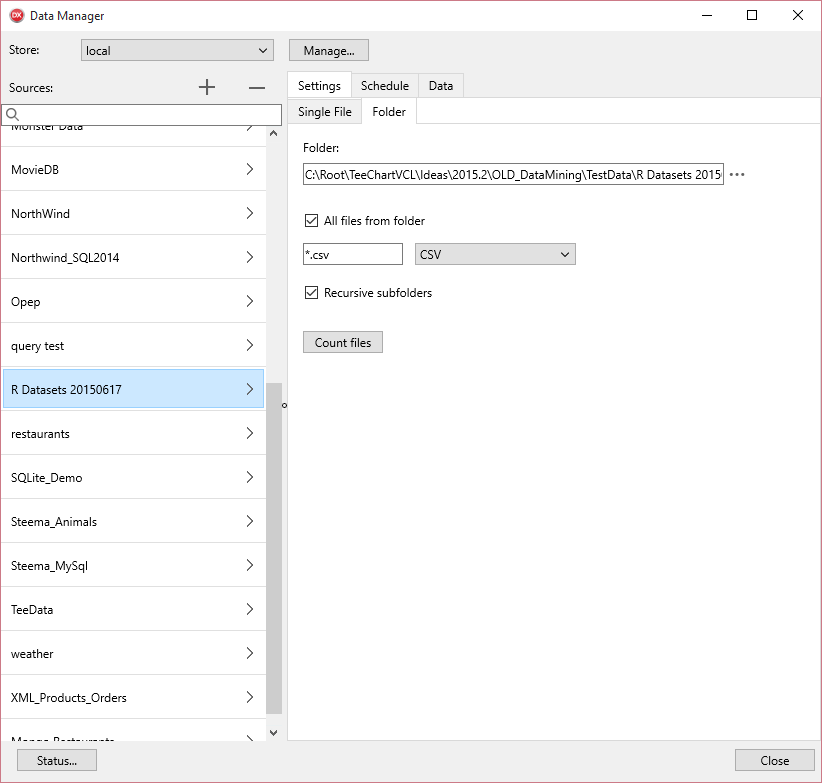Open the Manage... store button
The image size is (822, 783).
pyautogui.click(x=329, y=50)
